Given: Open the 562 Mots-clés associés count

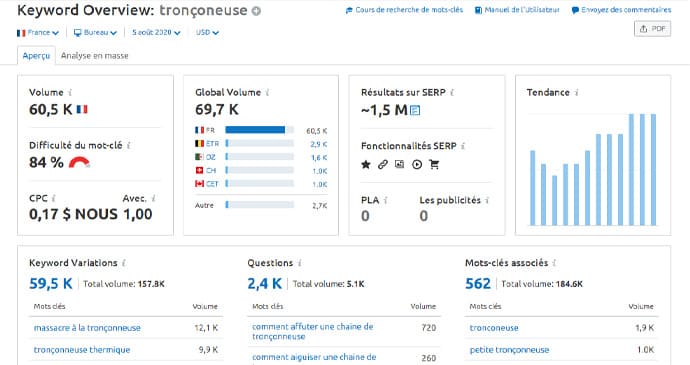Looking at the screenshot, I should coord(478,284).
